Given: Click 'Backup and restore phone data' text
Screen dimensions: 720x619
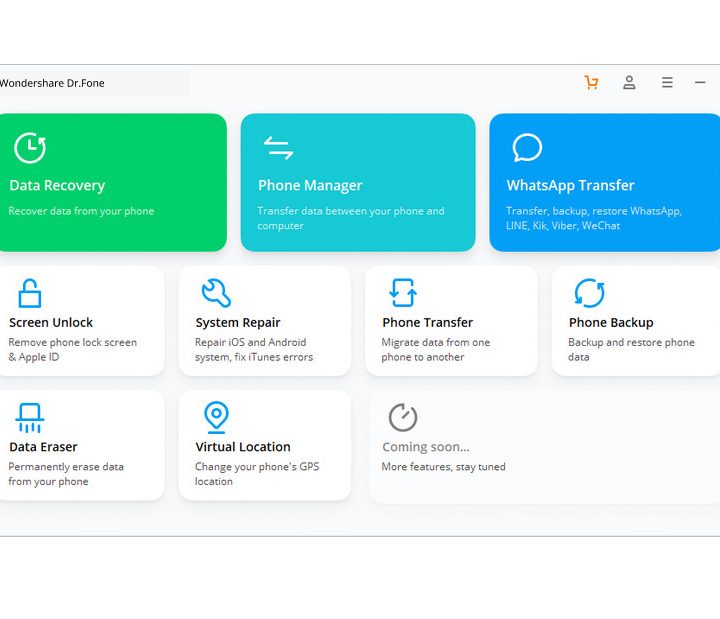Looking at the screenshot, I should tap(631, 349).
